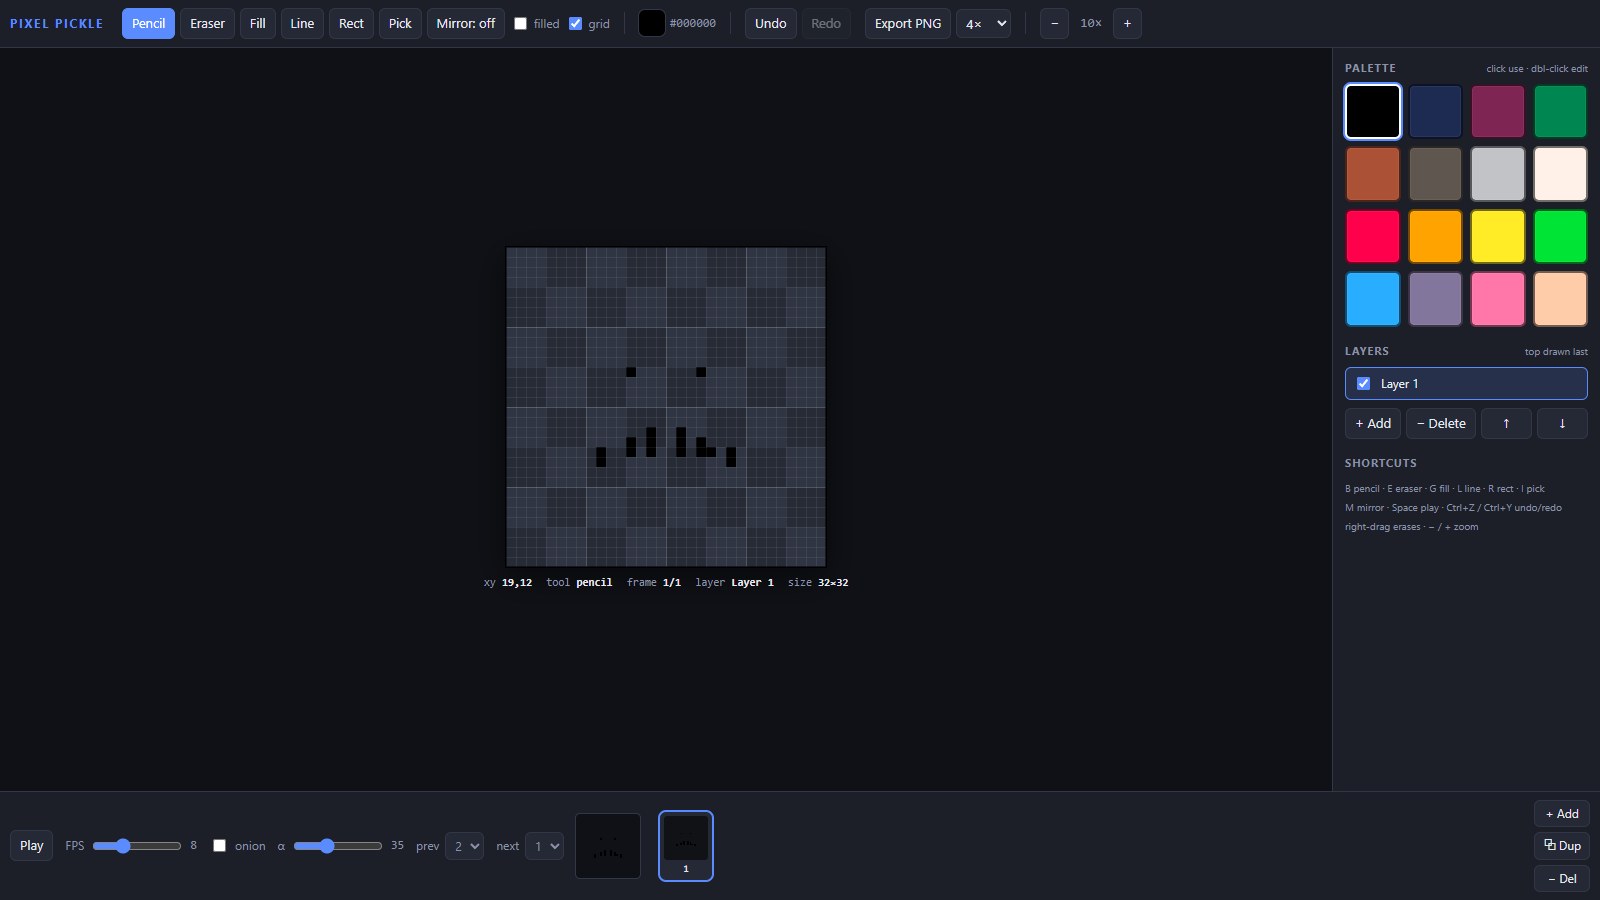Toggle Mirror mode on
This screenshot has width=1600, height=900.
tap(466, 23)
